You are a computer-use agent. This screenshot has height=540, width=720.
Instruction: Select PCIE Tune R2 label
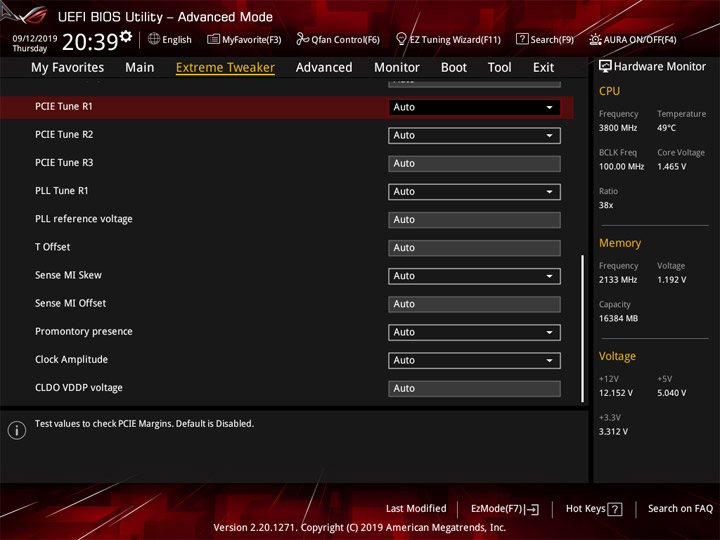point(64,135)
